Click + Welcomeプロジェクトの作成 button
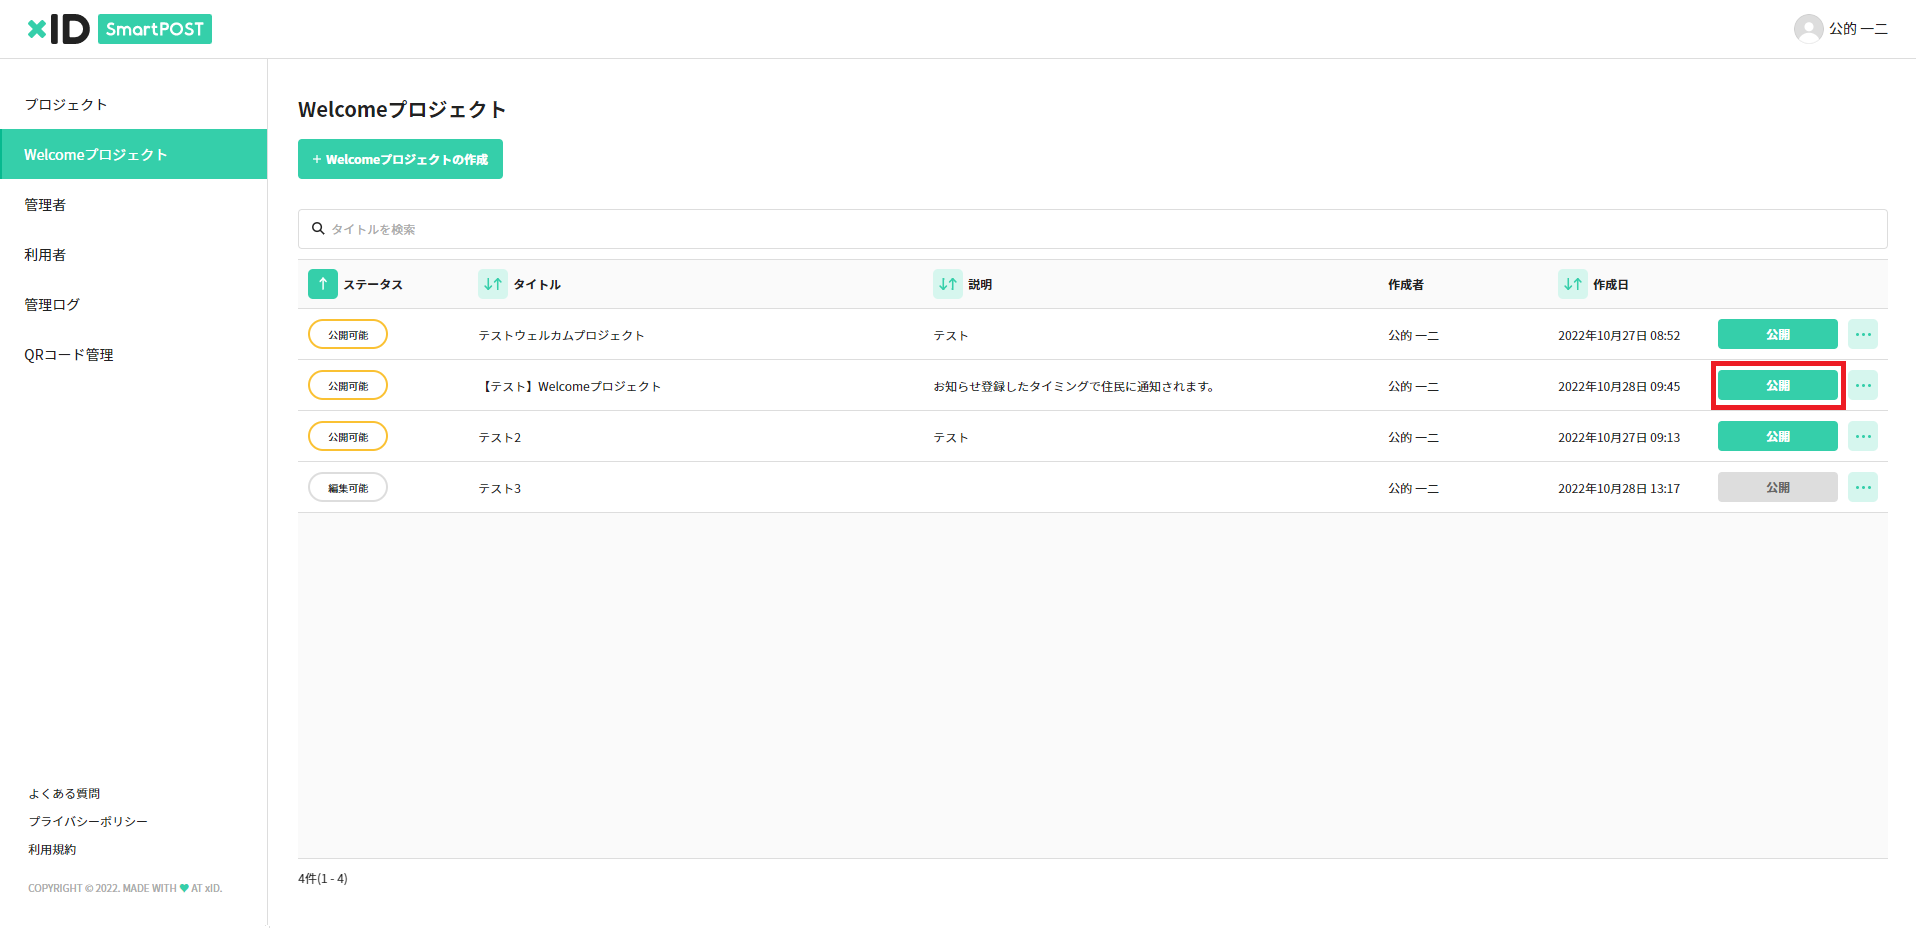Screen dimensions: 1916x928 400,159
